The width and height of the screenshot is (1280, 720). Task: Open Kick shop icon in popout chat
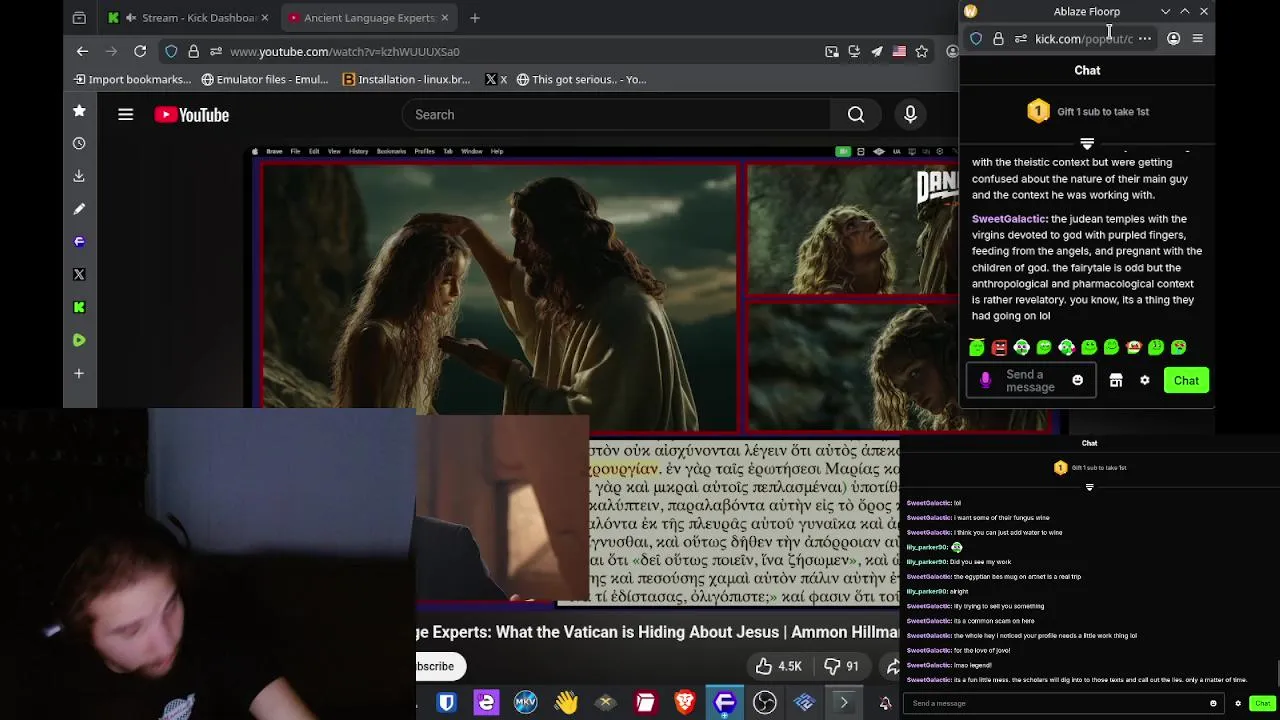[1116, 381]
